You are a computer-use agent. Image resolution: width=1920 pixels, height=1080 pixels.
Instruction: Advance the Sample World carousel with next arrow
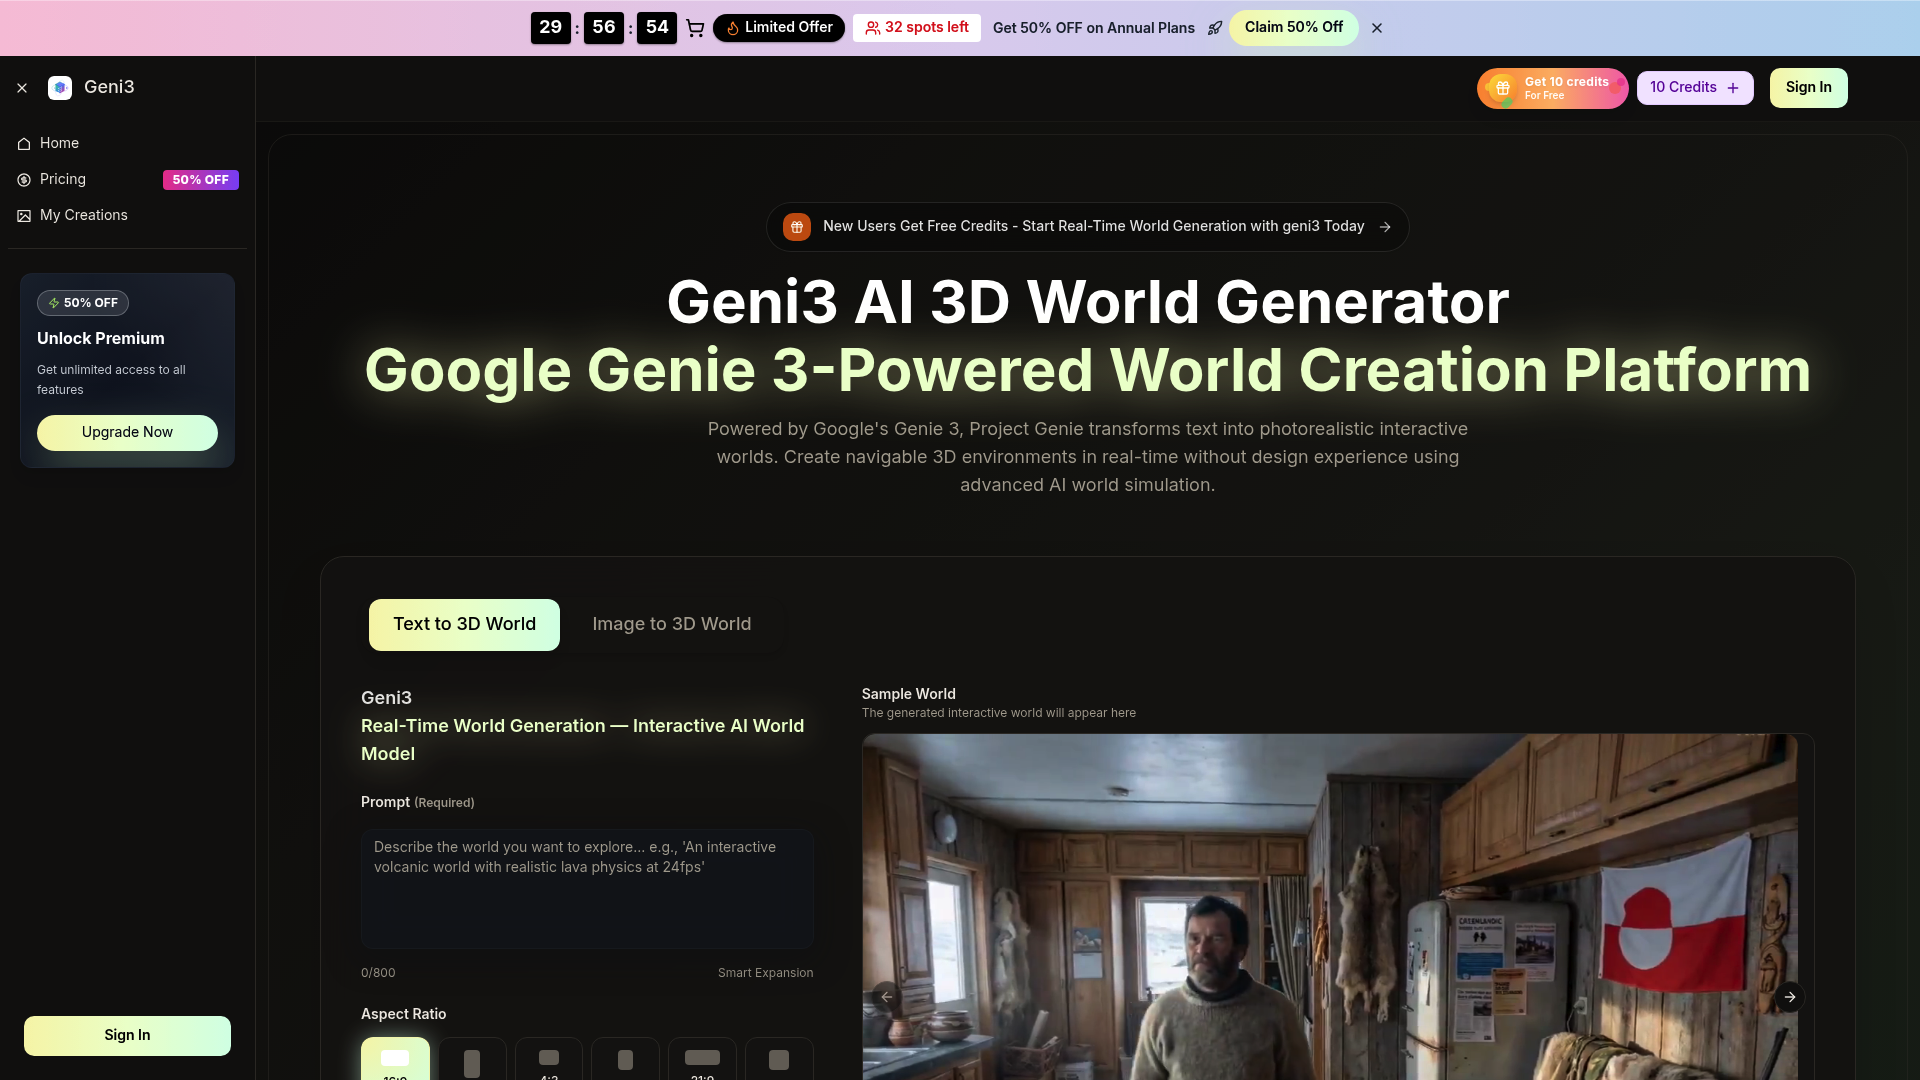[x=1790, y=997]
